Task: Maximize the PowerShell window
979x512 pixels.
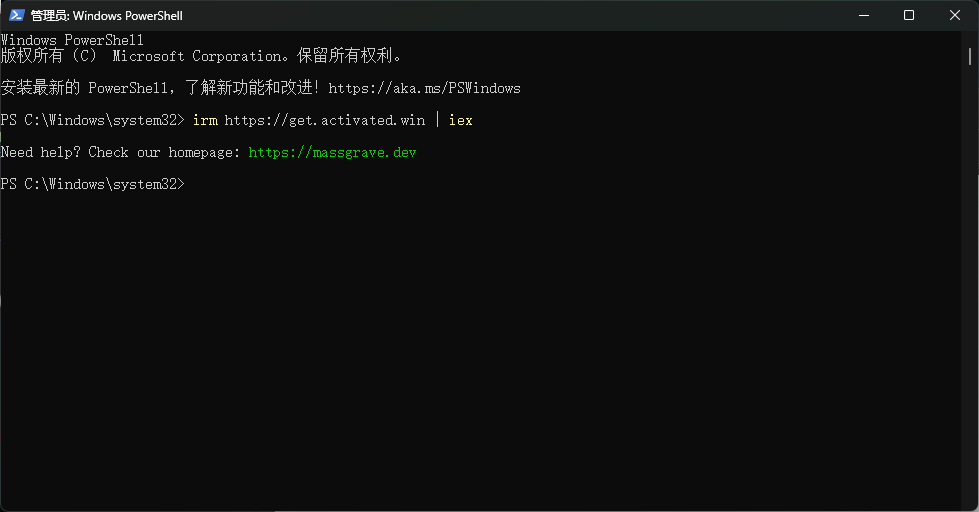Action: coord(909,16)
